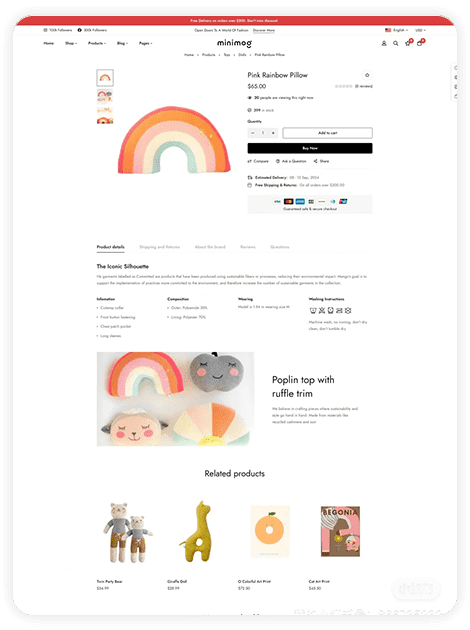This screenshot has height=630, width=470.
Task: Click the Share icon
Action: (315, 161)
